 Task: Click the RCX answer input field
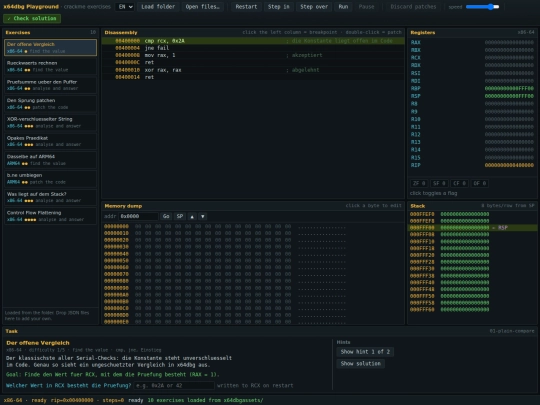click(174, 385)
